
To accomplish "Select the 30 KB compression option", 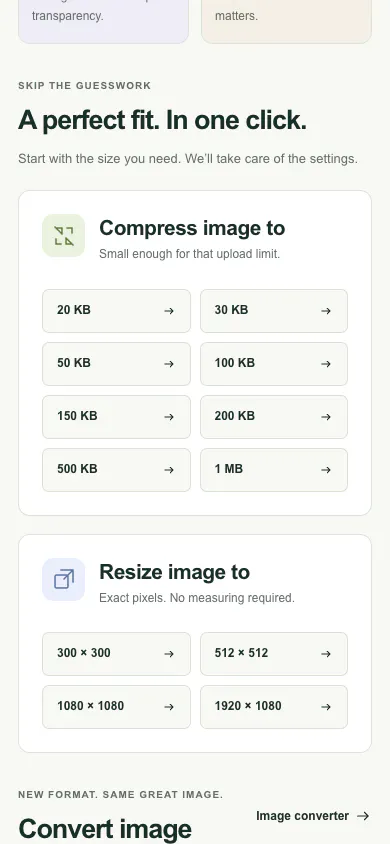I will (274, 311).
